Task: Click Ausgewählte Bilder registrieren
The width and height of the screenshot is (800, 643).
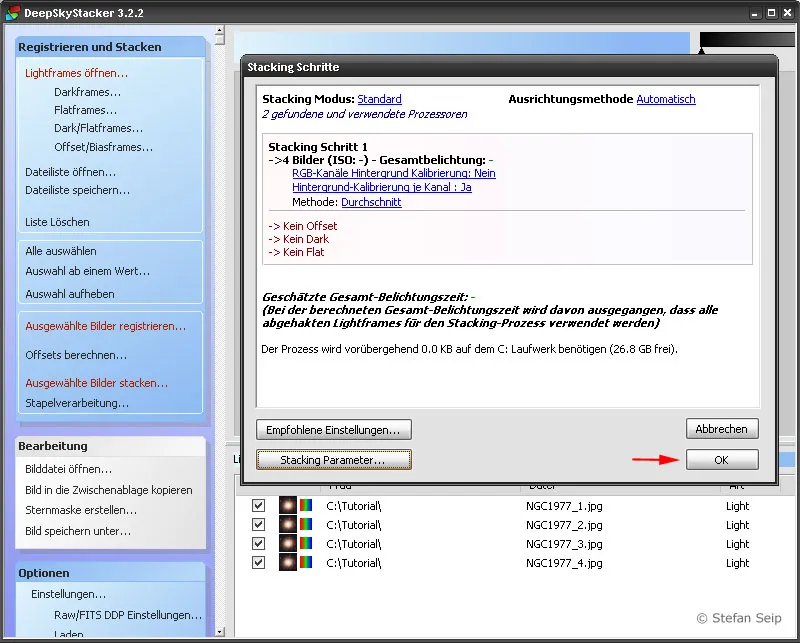Action: coord(106,326)
